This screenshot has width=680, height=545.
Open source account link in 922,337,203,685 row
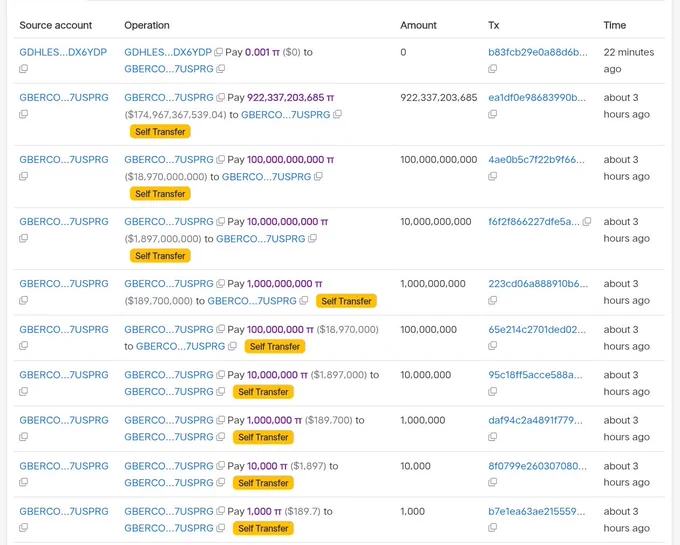click(x=64, y=98)
